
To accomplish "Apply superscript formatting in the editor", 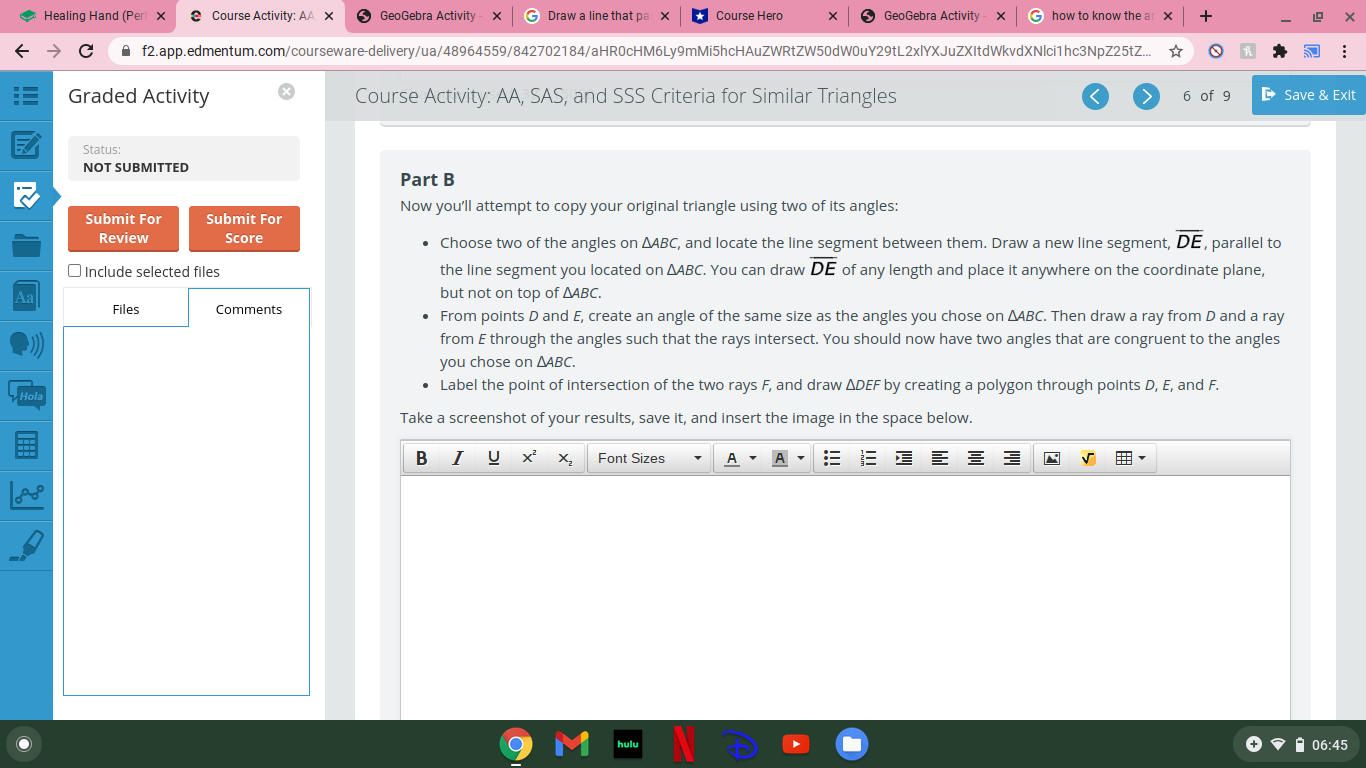I will [528, 457].
